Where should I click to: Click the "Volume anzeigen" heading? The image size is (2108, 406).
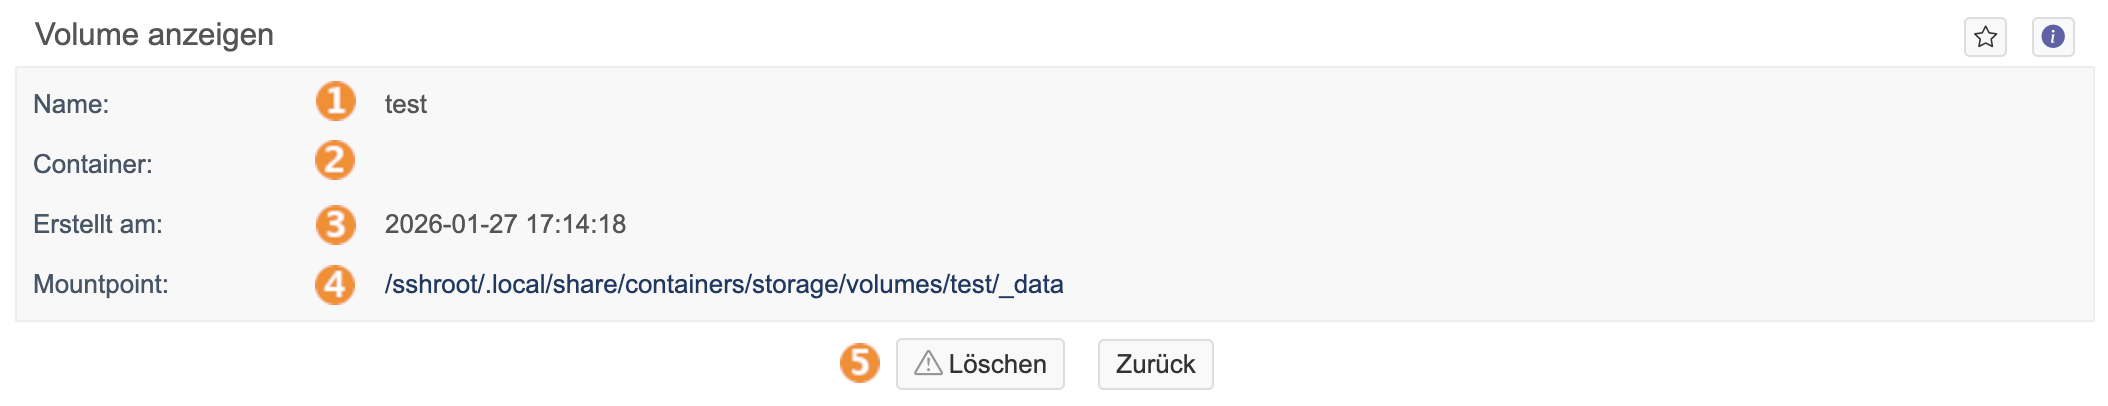point(154,35)
